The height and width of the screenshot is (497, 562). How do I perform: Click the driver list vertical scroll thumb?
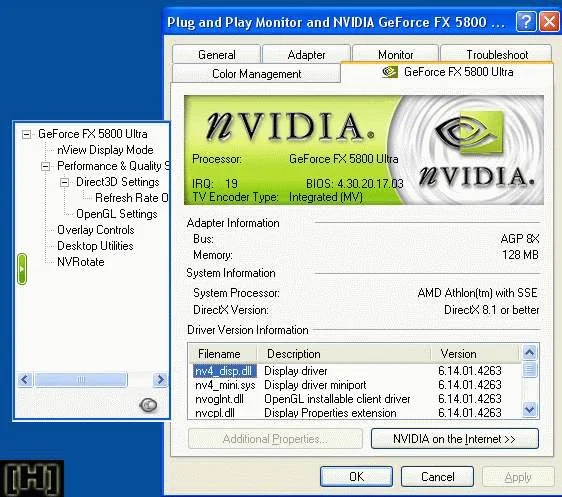530,369
